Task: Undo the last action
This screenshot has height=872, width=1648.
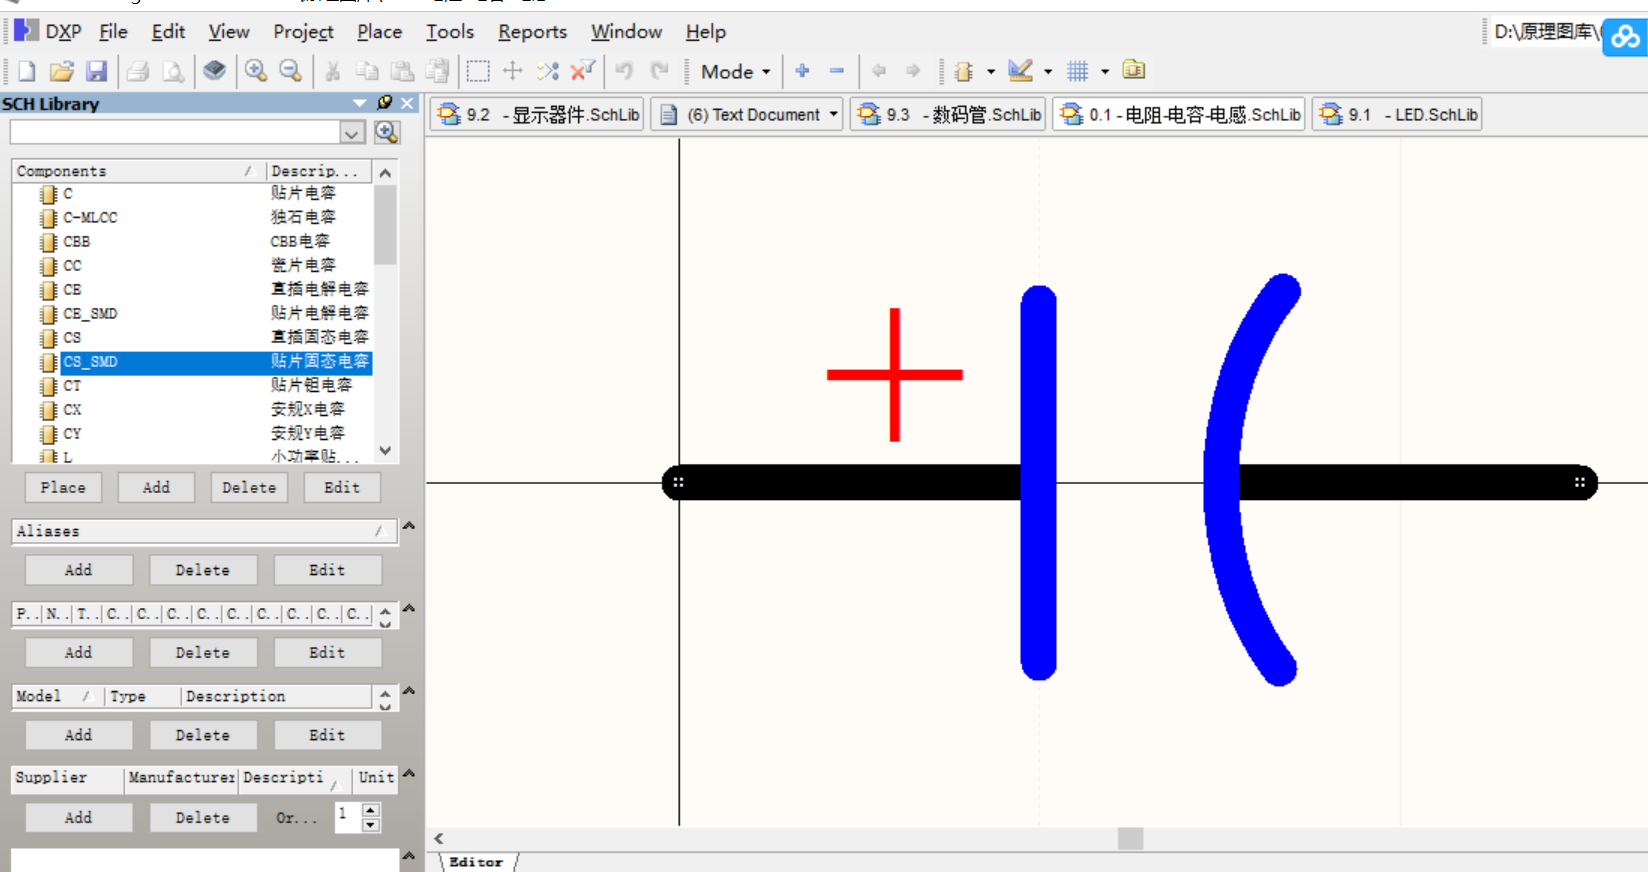Action: pyautogui.click(x=624, y=71)
